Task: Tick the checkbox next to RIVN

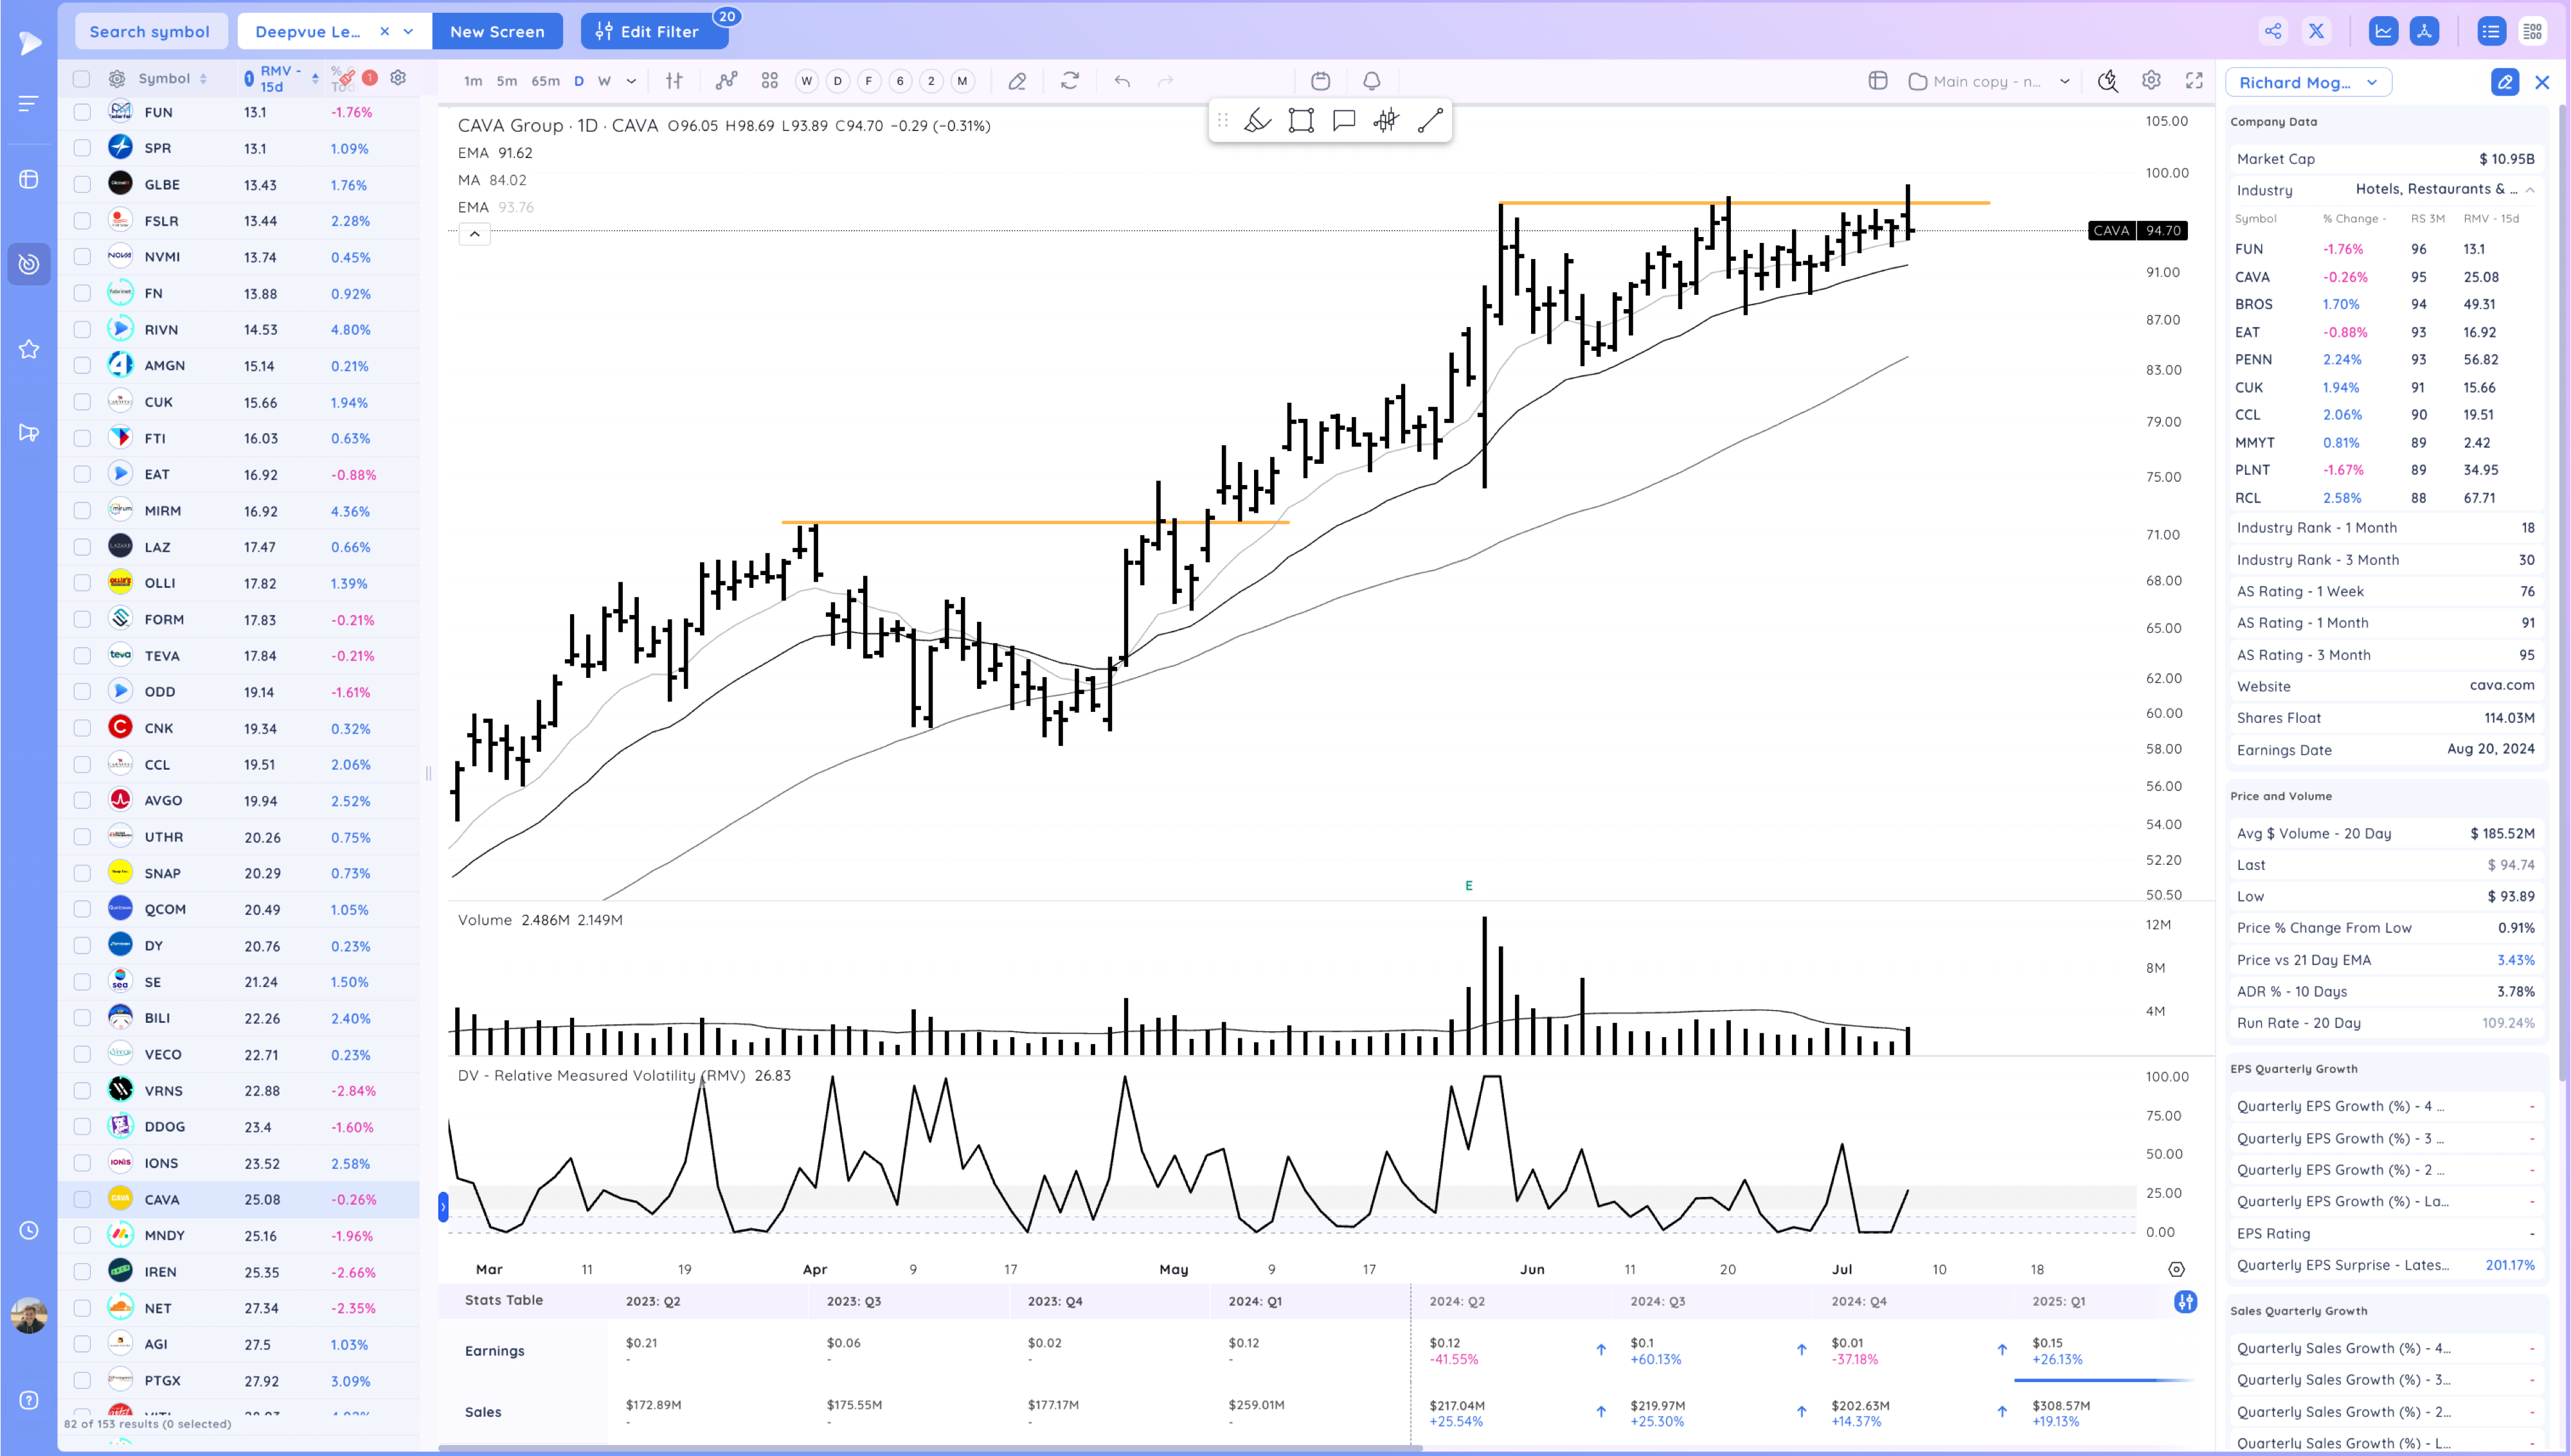Action: (82, 329)
